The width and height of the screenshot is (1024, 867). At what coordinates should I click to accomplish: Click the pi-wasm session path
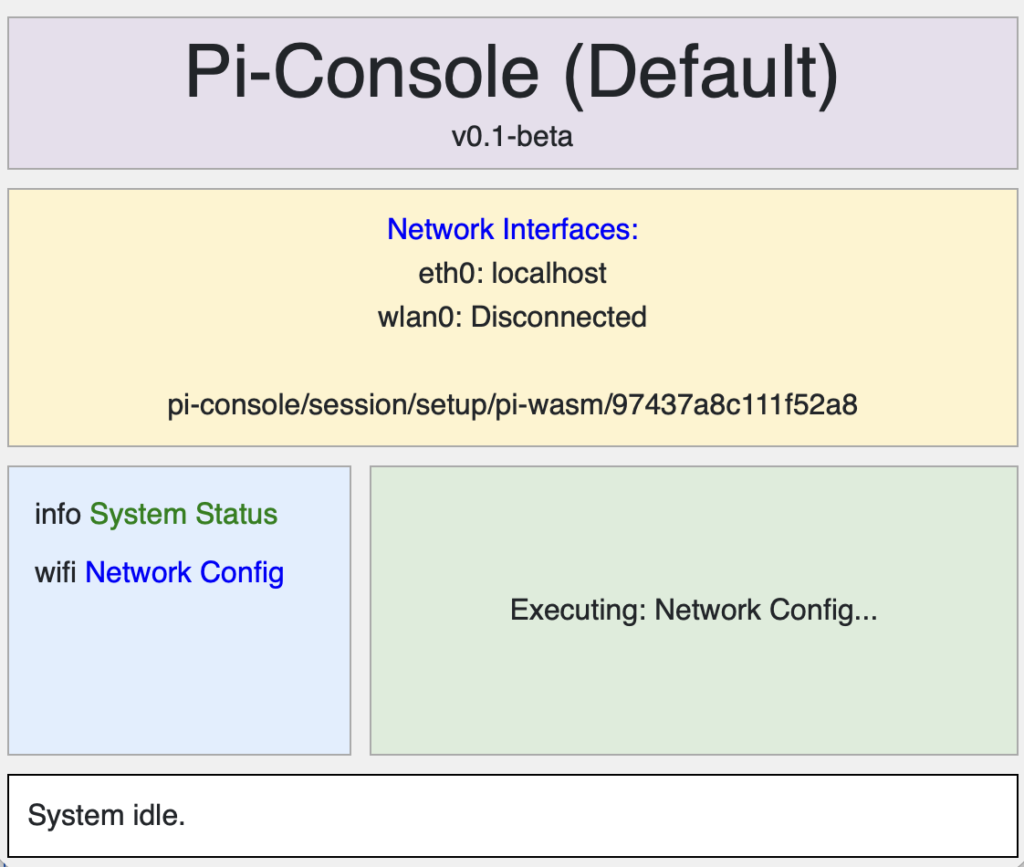(512, 405)
